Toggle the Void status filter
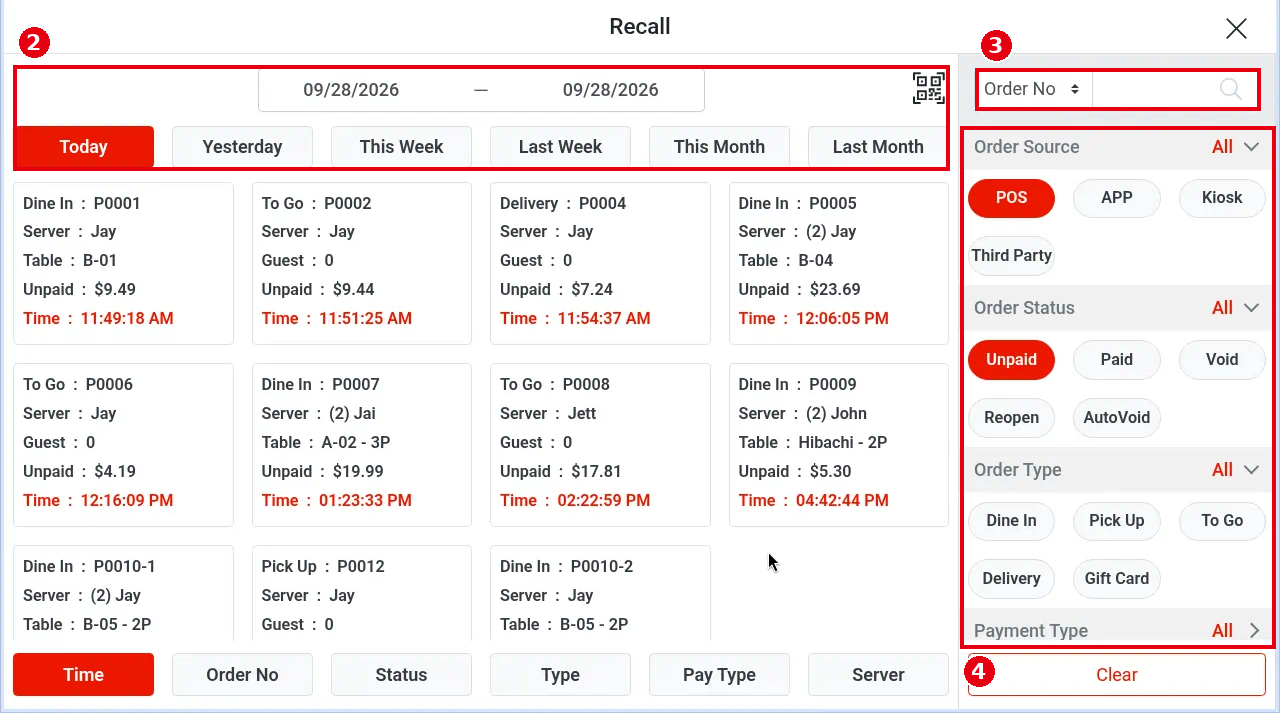 click(1222, 360)
